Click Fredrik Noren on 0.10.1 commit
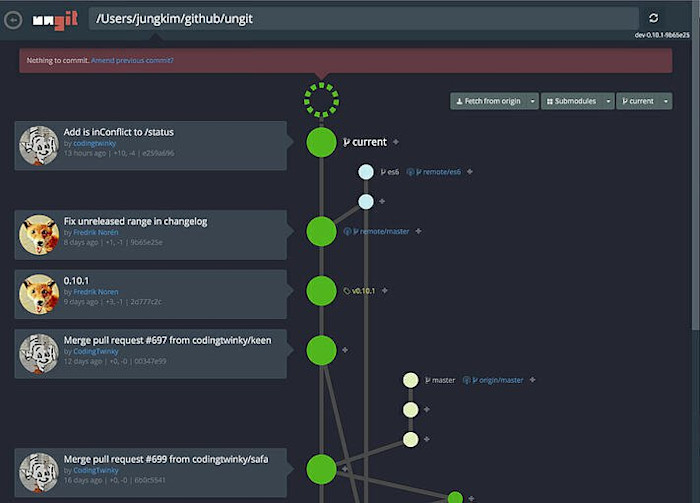The height and width of the screenshot is (503, 700). point(96,292)
